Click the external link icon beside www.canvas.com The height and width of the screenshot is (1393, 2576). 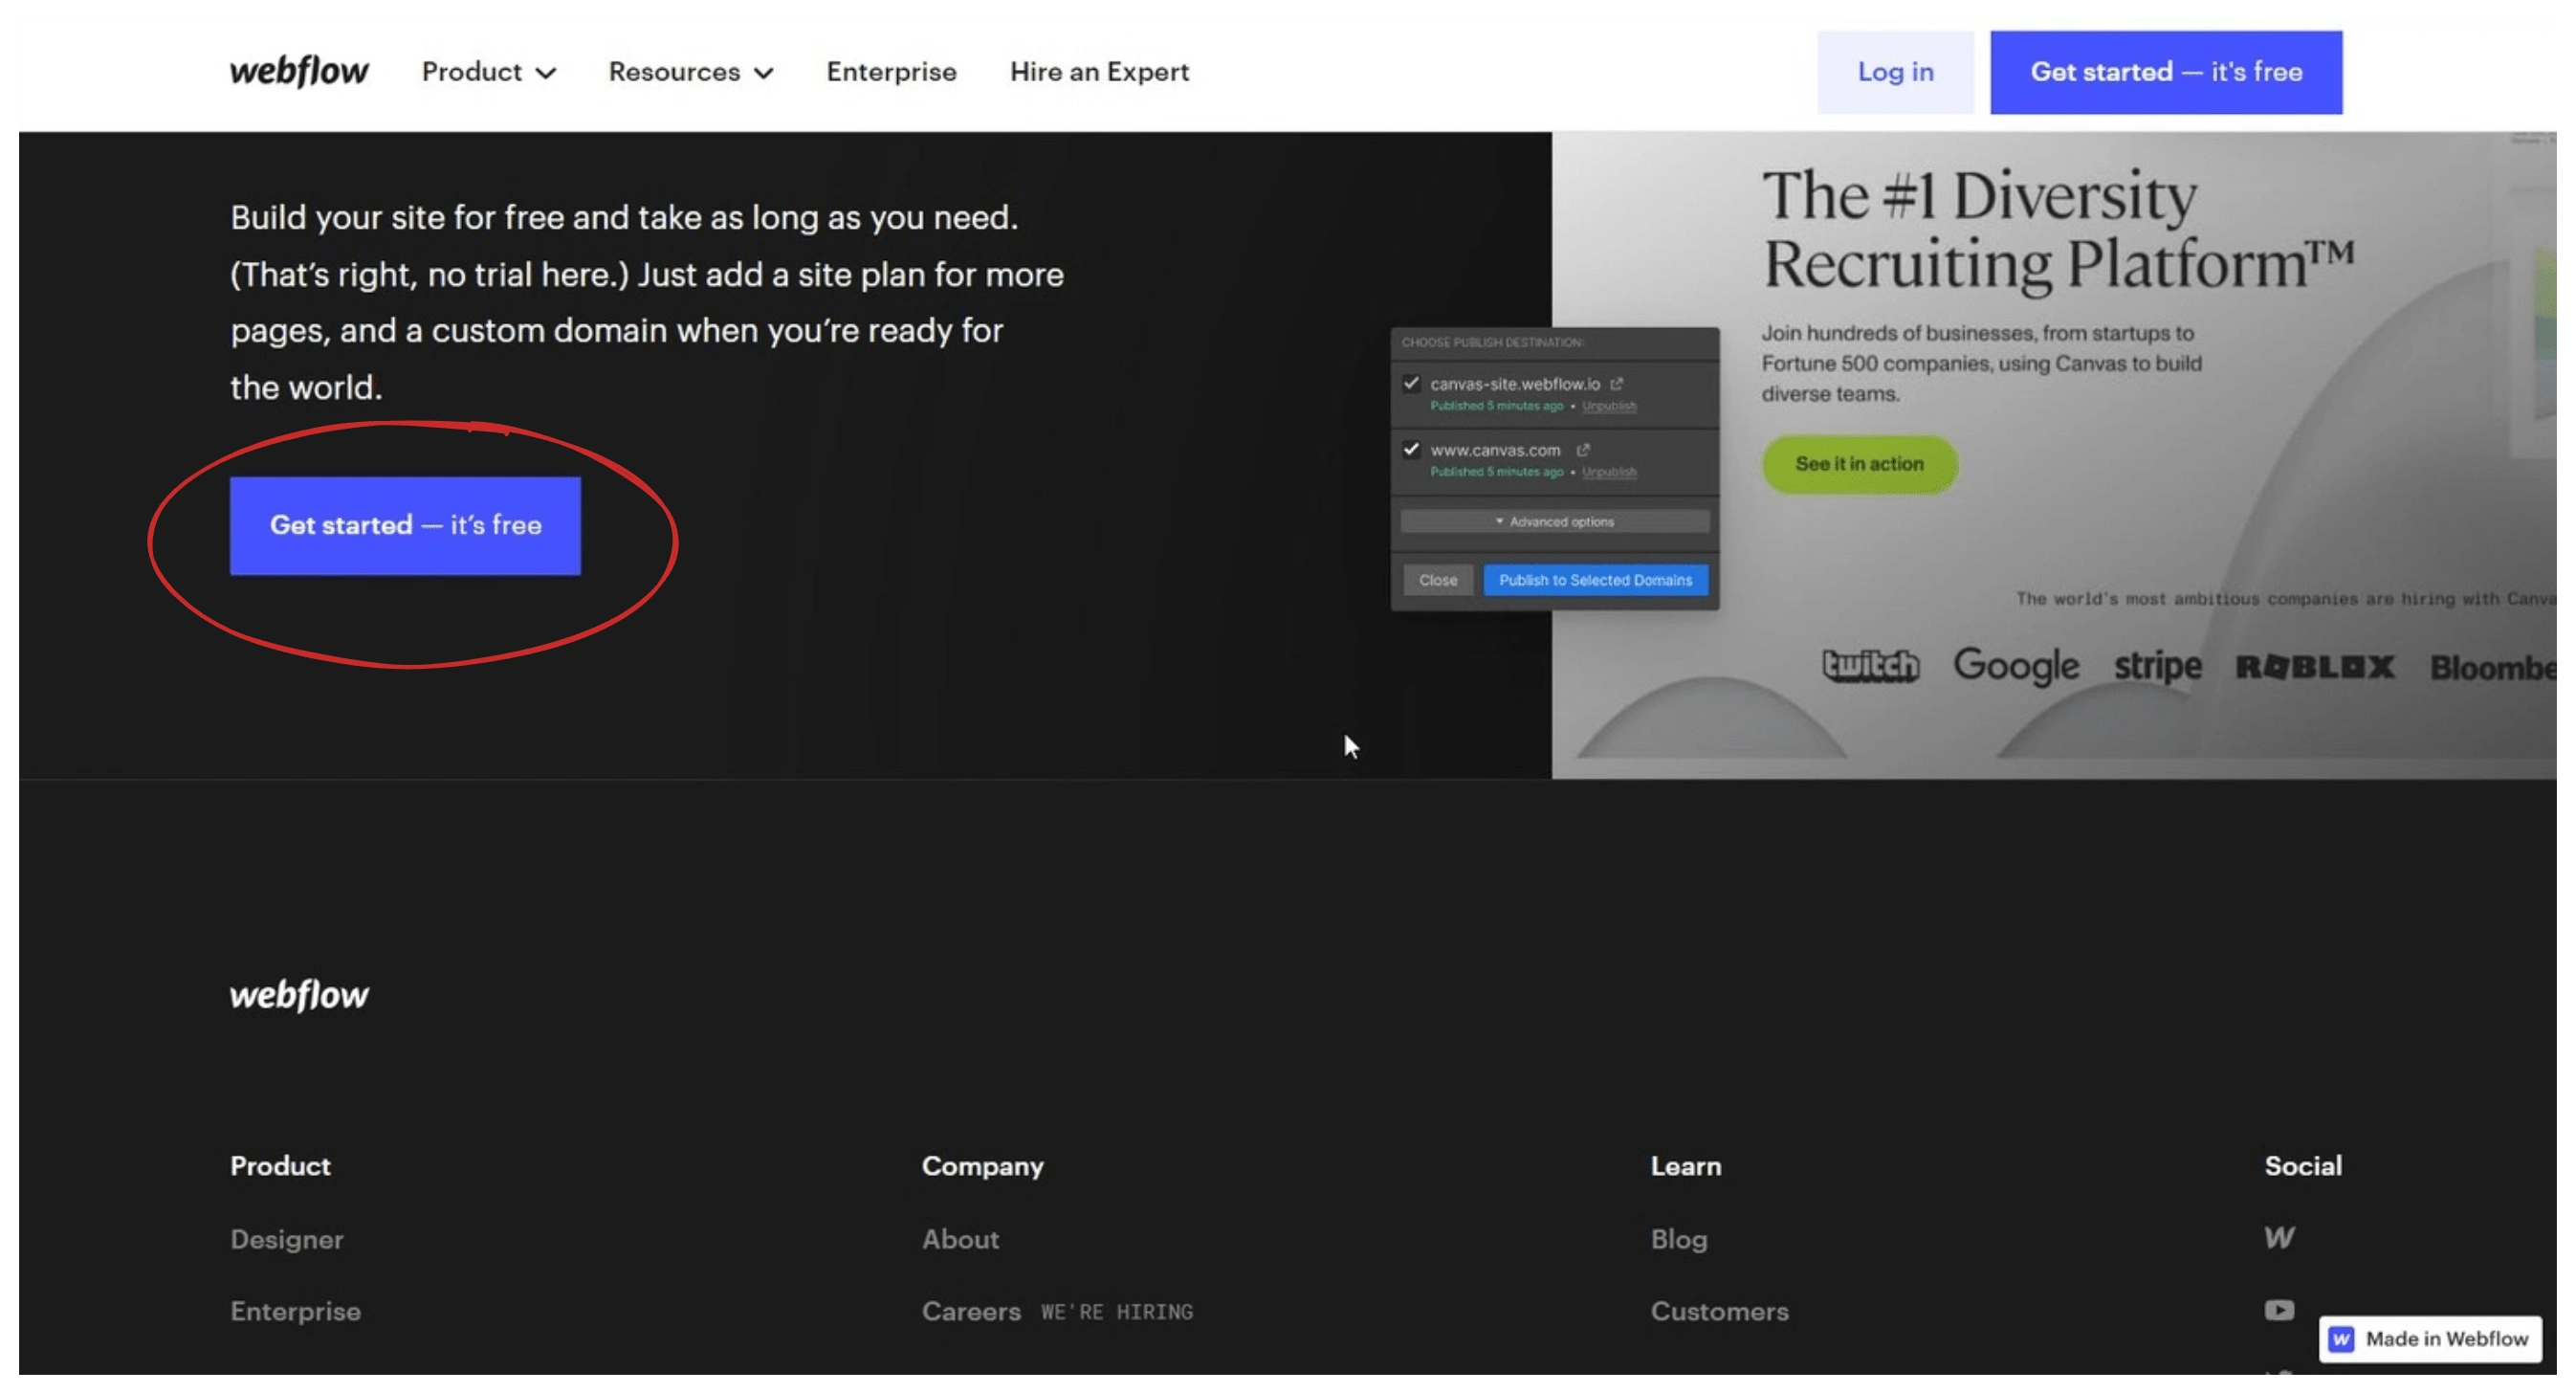1583,449
